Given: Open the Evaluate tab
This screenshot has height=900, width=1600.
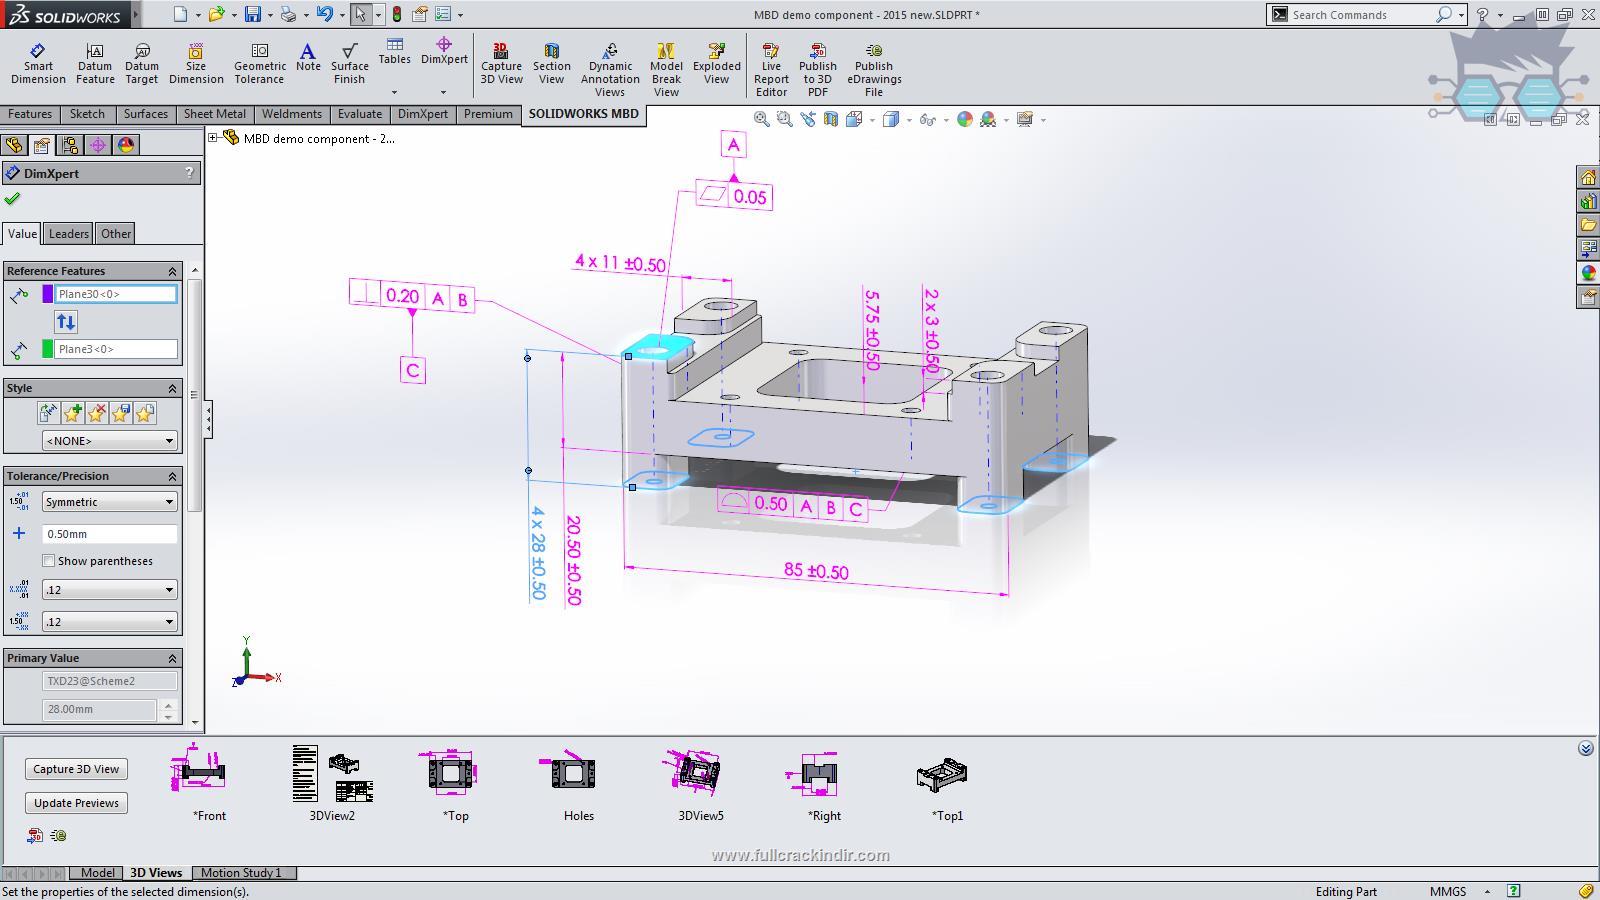Looking at the screenshot, I should click(x=359, y=114).
